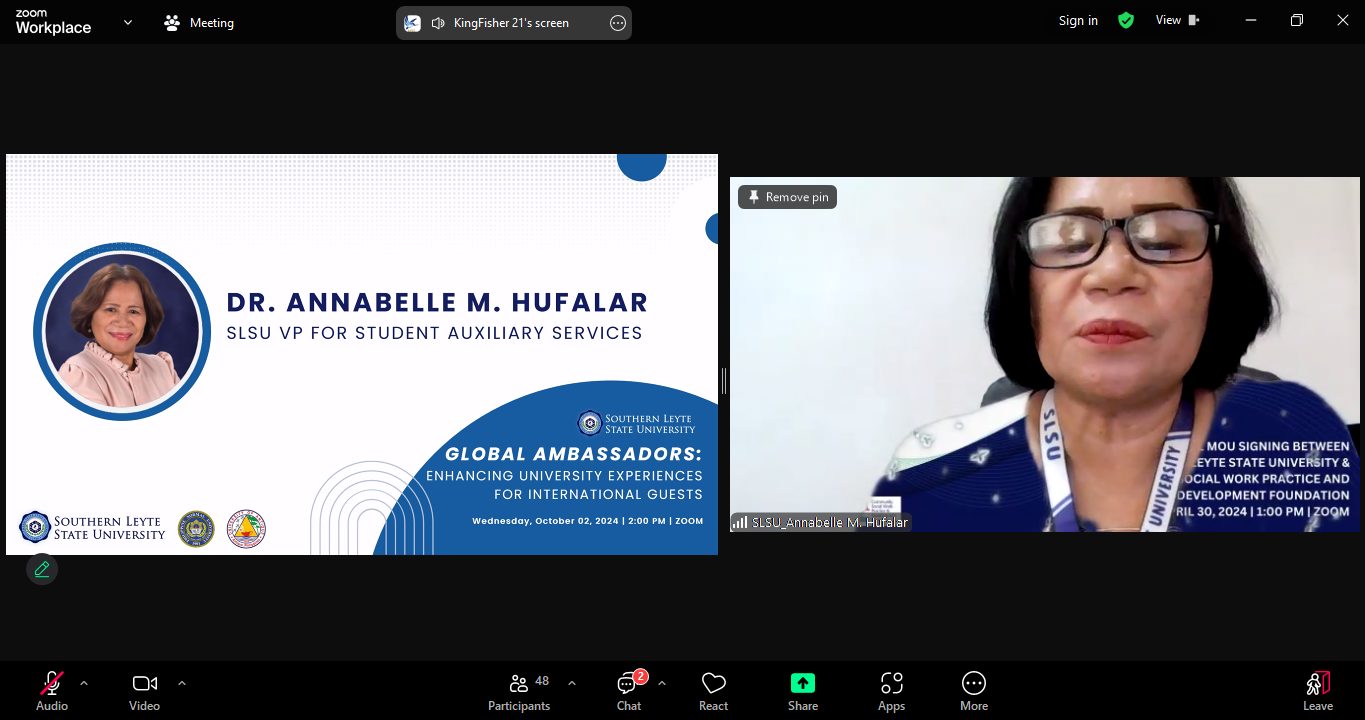Click Annabelle's pinned video feed
The width and height of the screenshot is (1365, 720).
click(x=1045, y=354)
